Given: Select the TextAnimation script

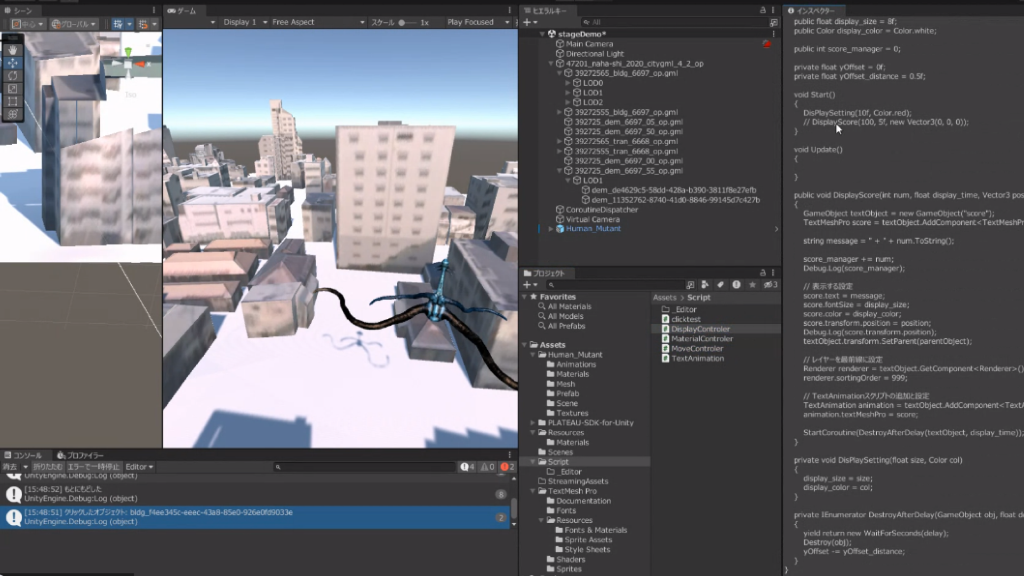Looking at the screenshot, I should (697, 359).
